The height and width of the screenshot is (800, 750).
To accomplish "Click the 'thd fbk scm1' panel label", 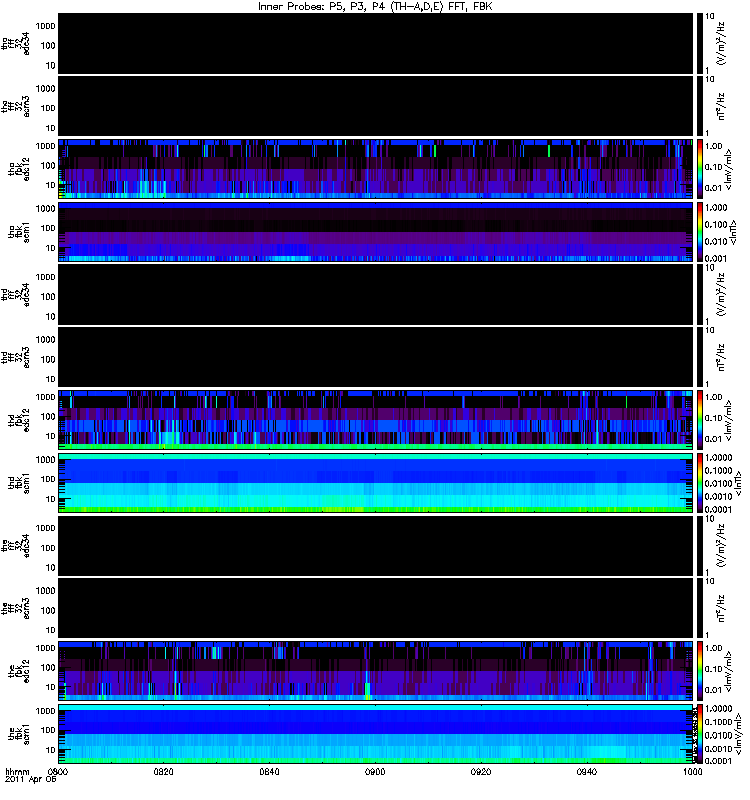I will tap(19, 483).
